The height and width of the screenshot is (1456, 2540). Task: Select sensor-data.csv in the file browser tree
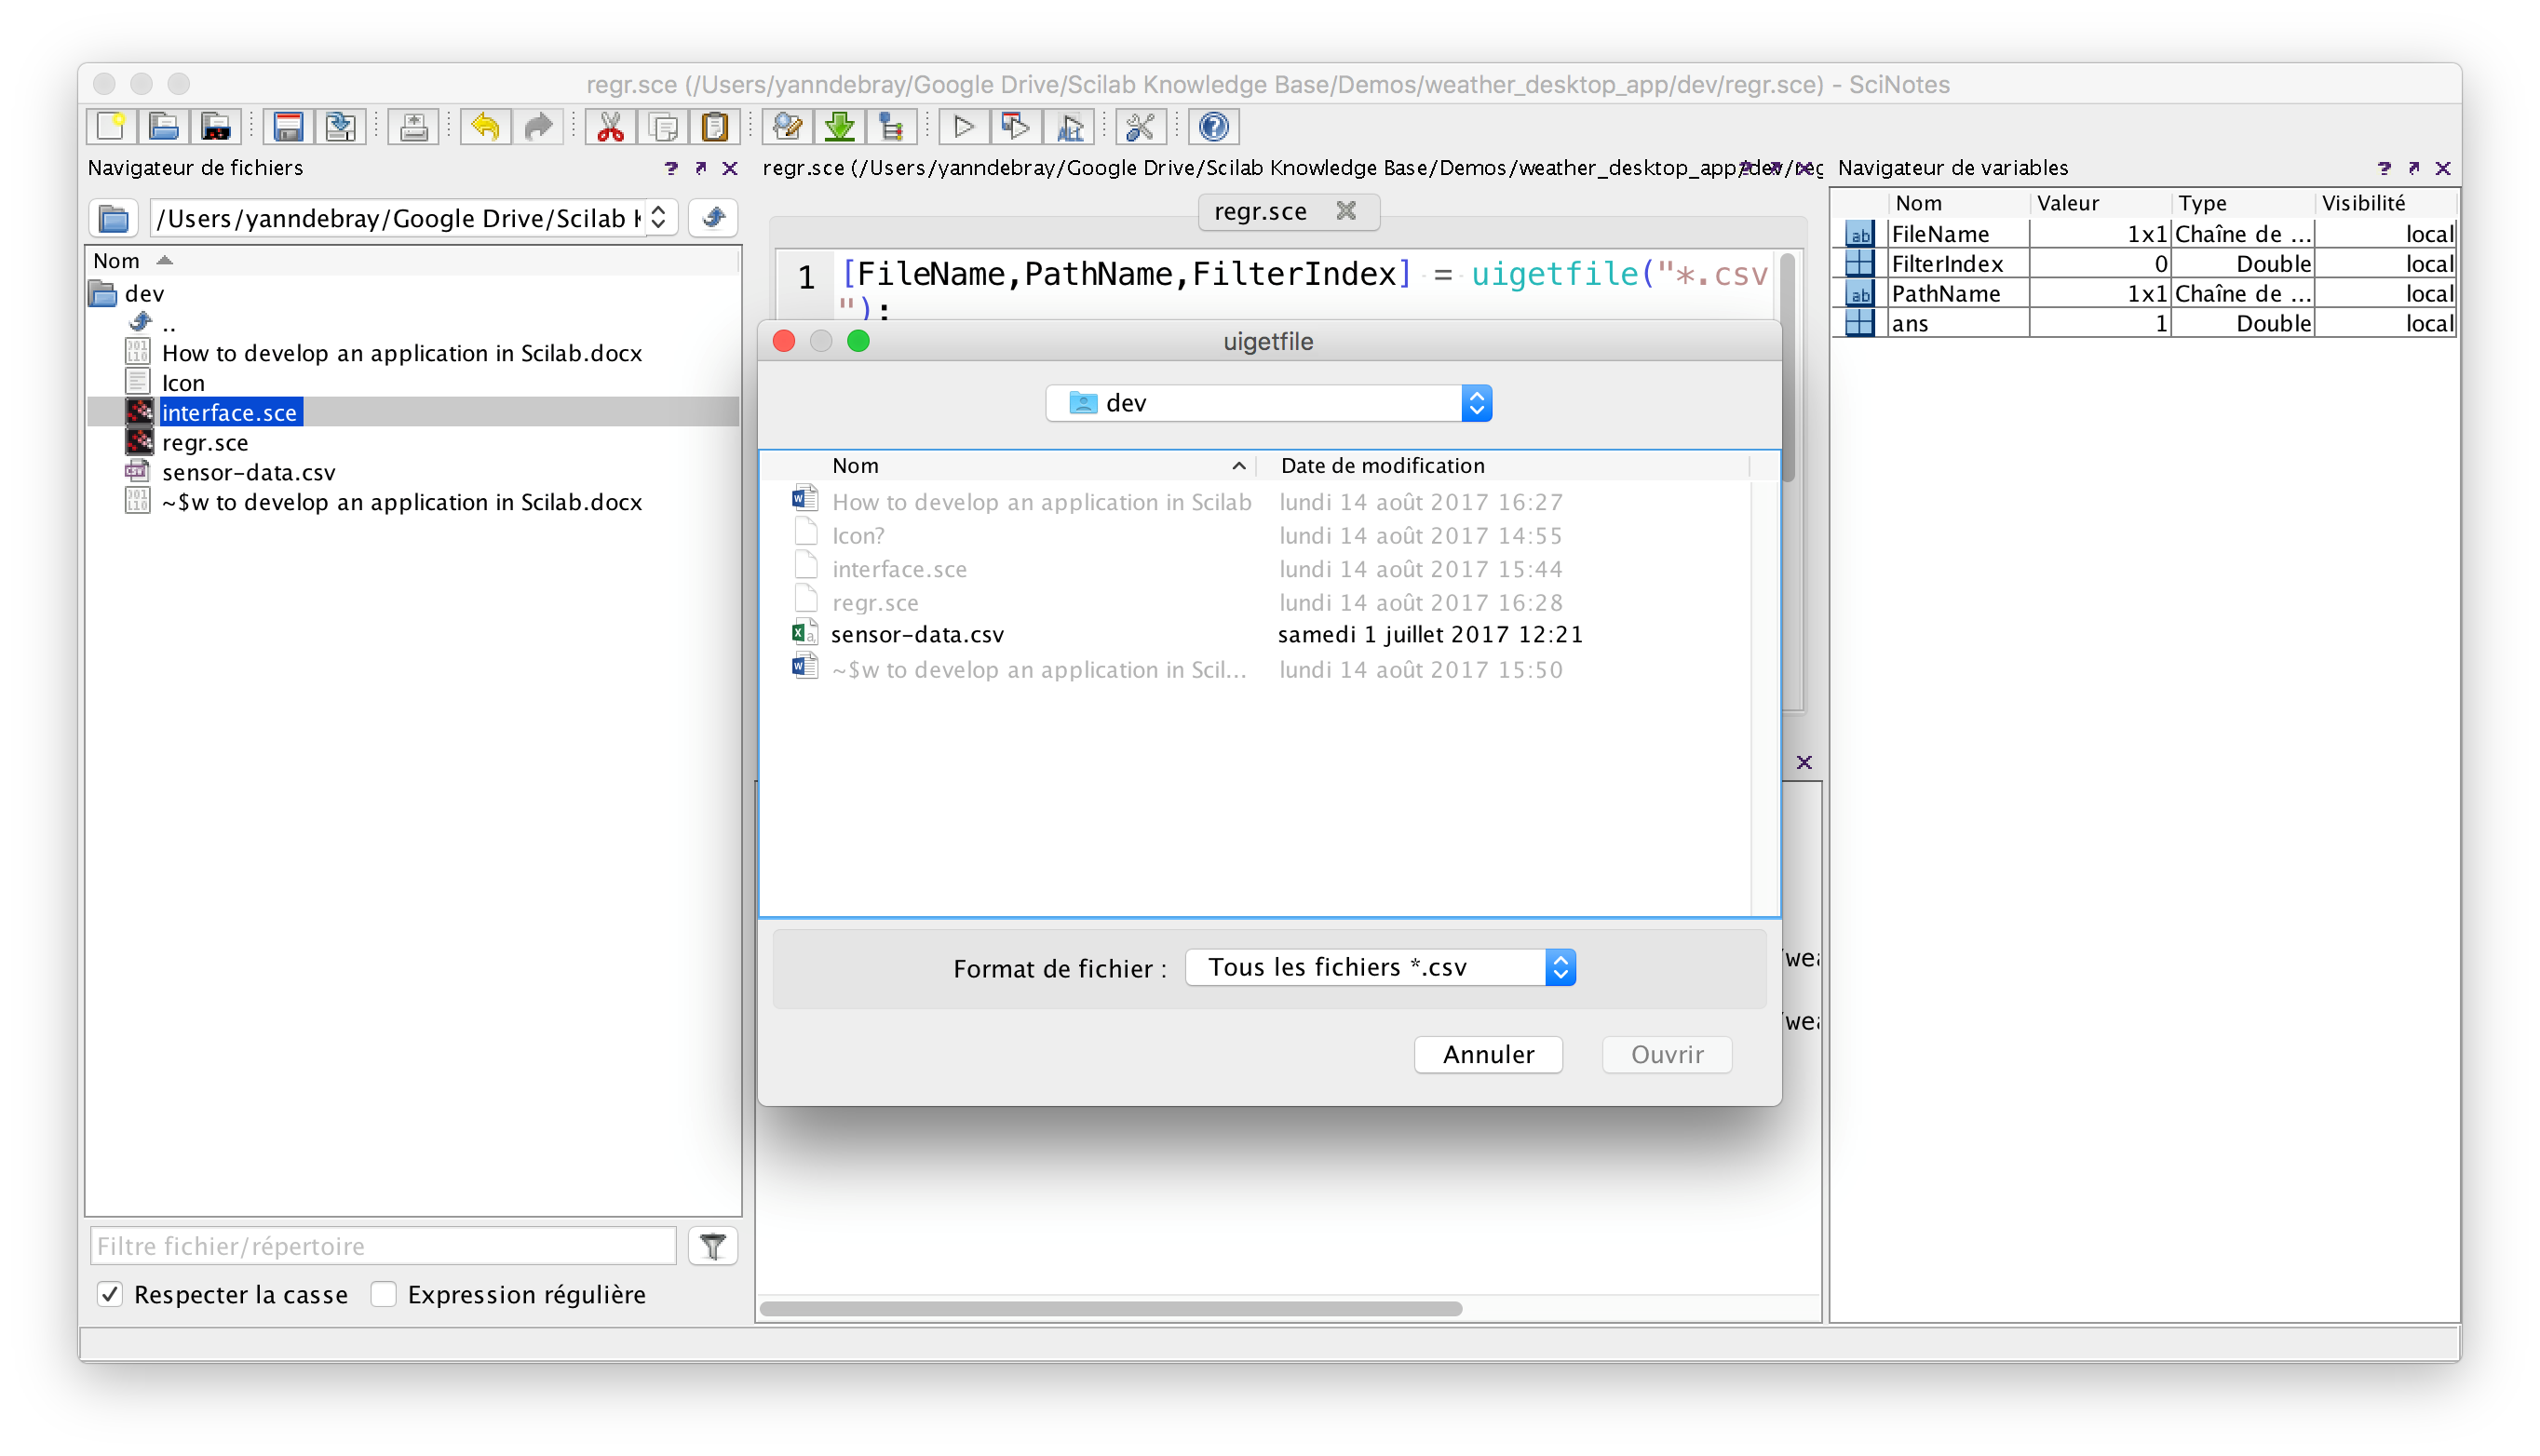[x=249, y=473]
